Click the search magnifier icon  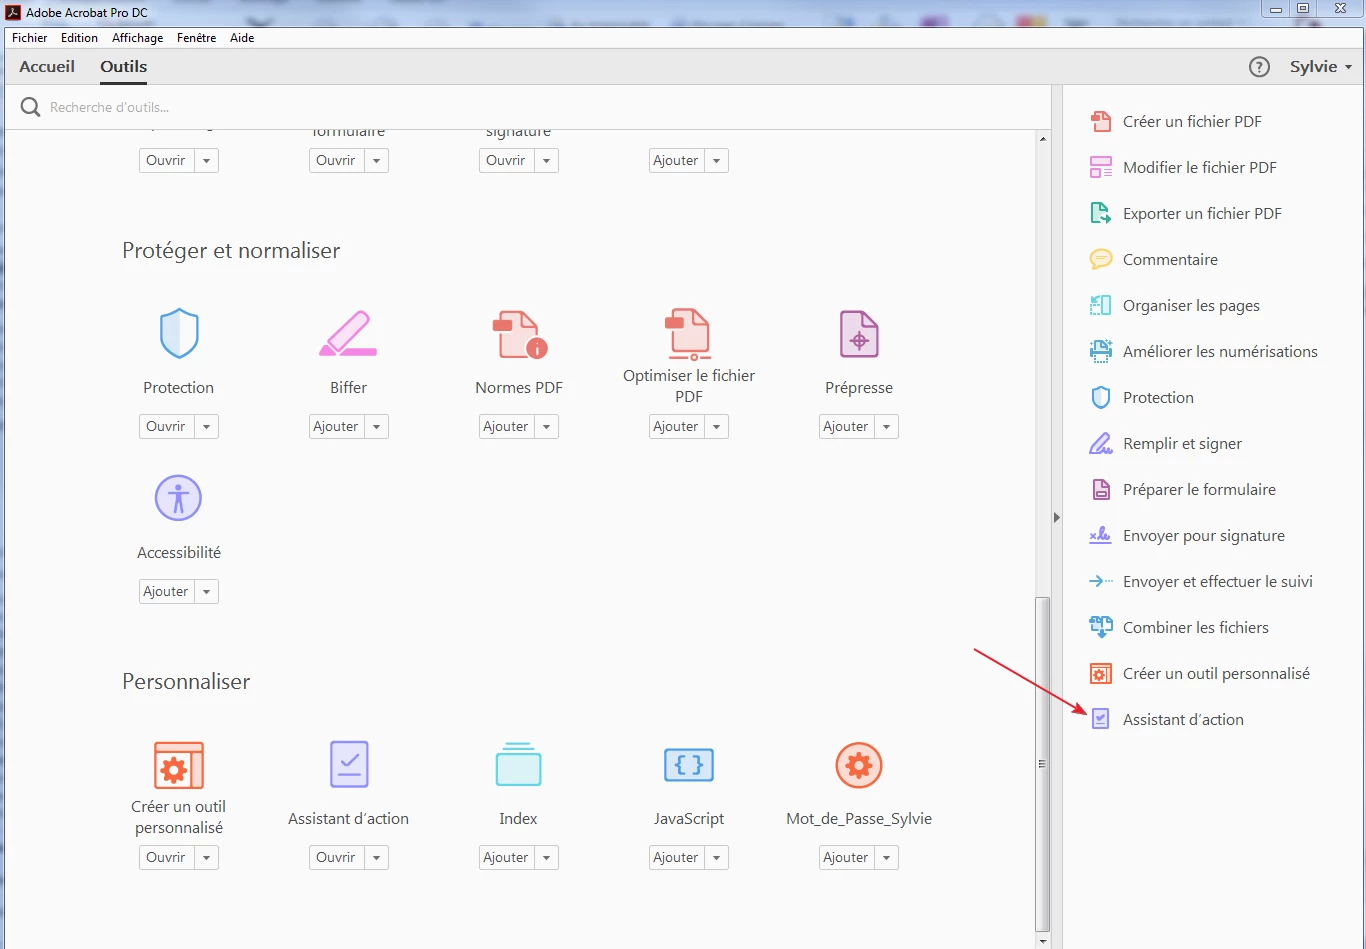pos(31,107)
